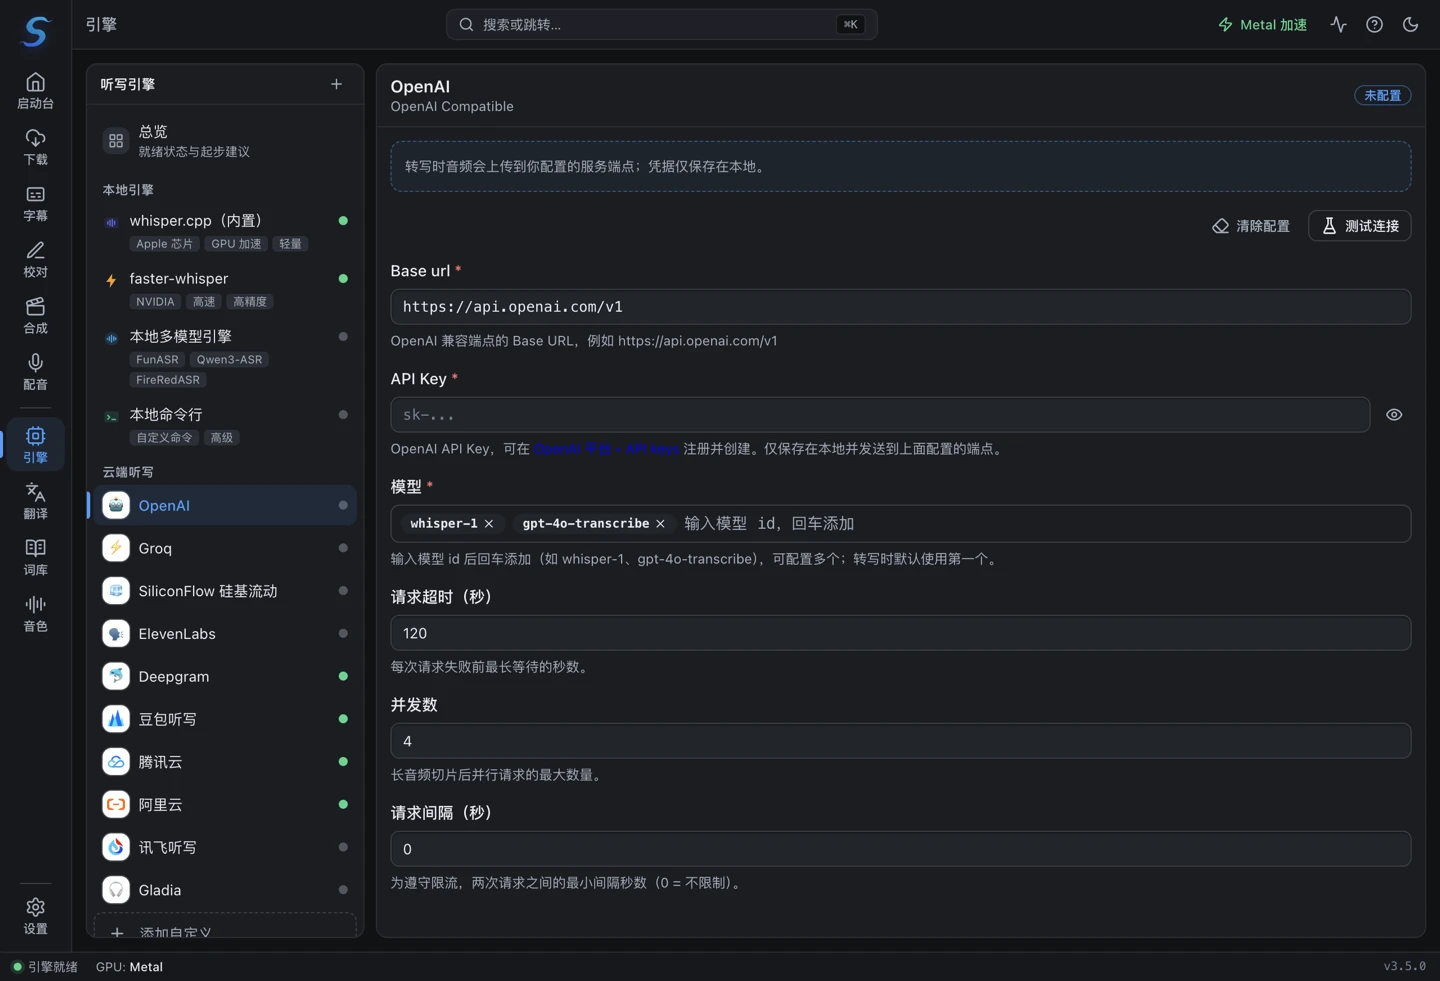Edit the 请求超时 timeout field
1440x981 pixels.
pyautogui.click(x=900, y=632)
